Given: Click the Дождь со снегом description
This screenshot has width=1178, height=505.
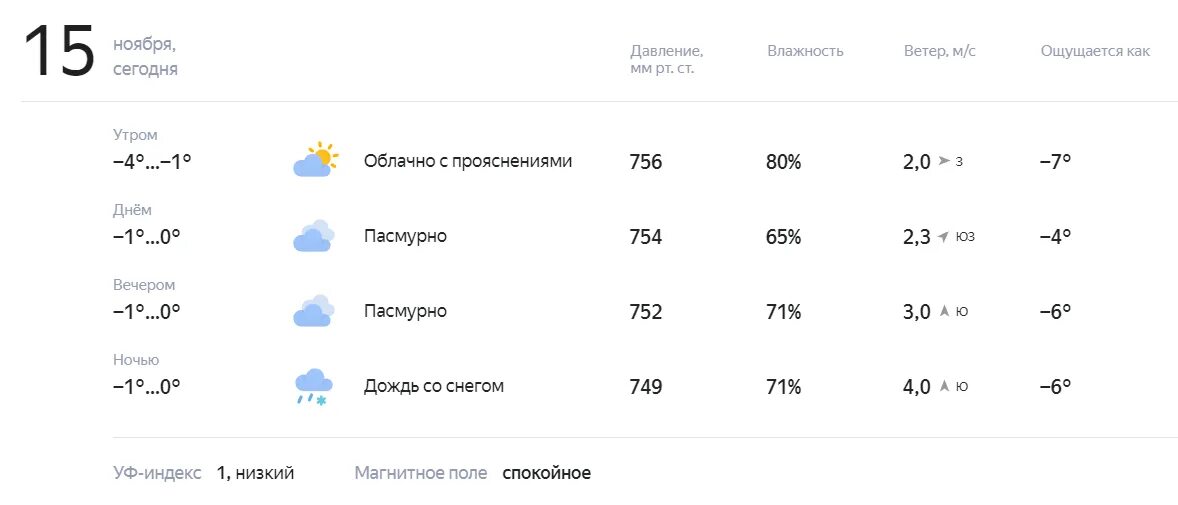Looking at the screenshot, I should 433,386.
